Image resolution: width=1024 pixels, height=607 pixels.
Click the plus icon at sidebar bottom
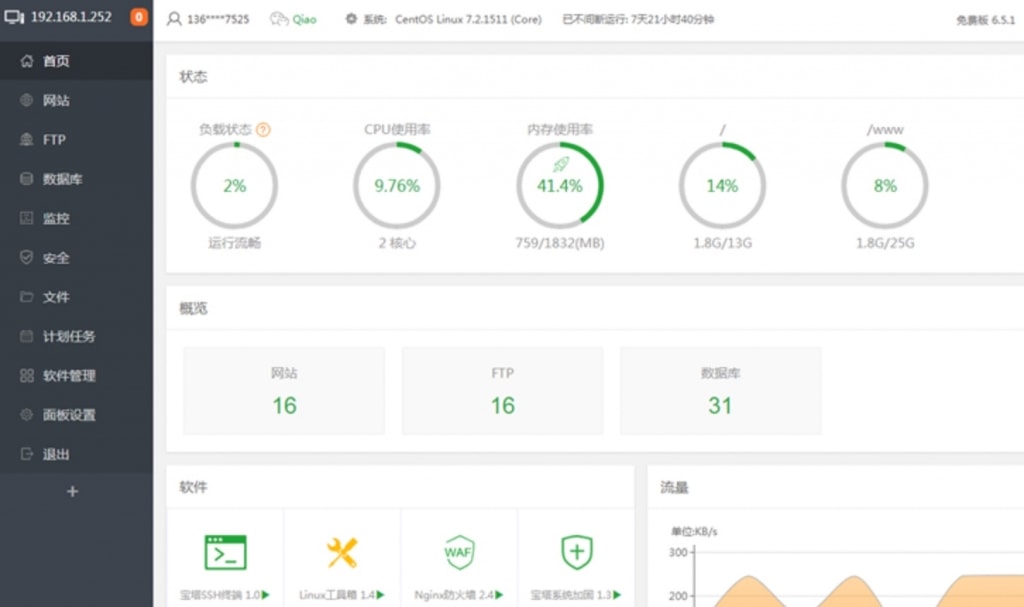[72, 491]
